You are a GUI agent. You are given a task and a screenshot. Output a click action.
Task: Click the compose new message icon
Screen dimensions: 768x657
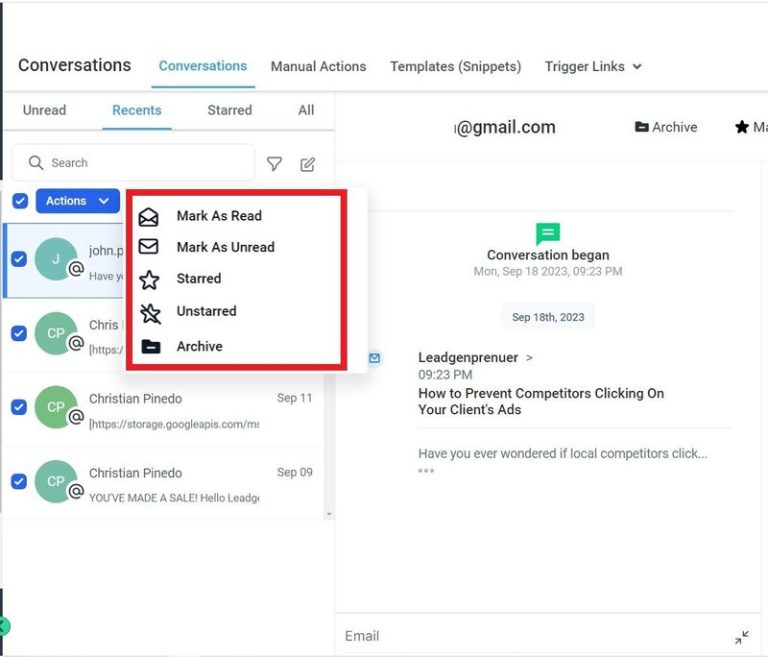(x=308, y=164)
